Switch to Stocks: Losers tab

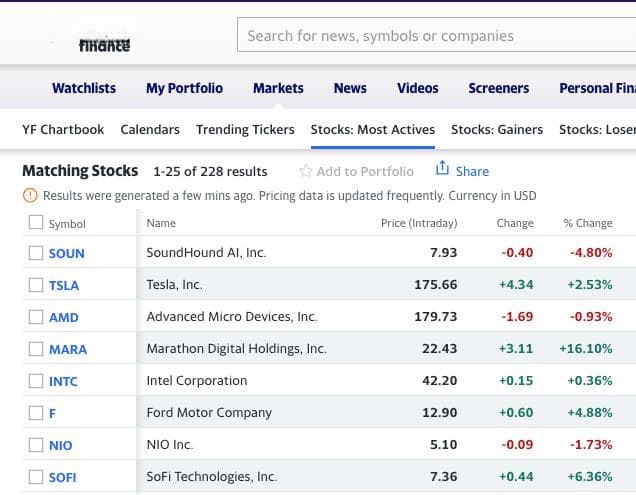[x=597, y=129]
